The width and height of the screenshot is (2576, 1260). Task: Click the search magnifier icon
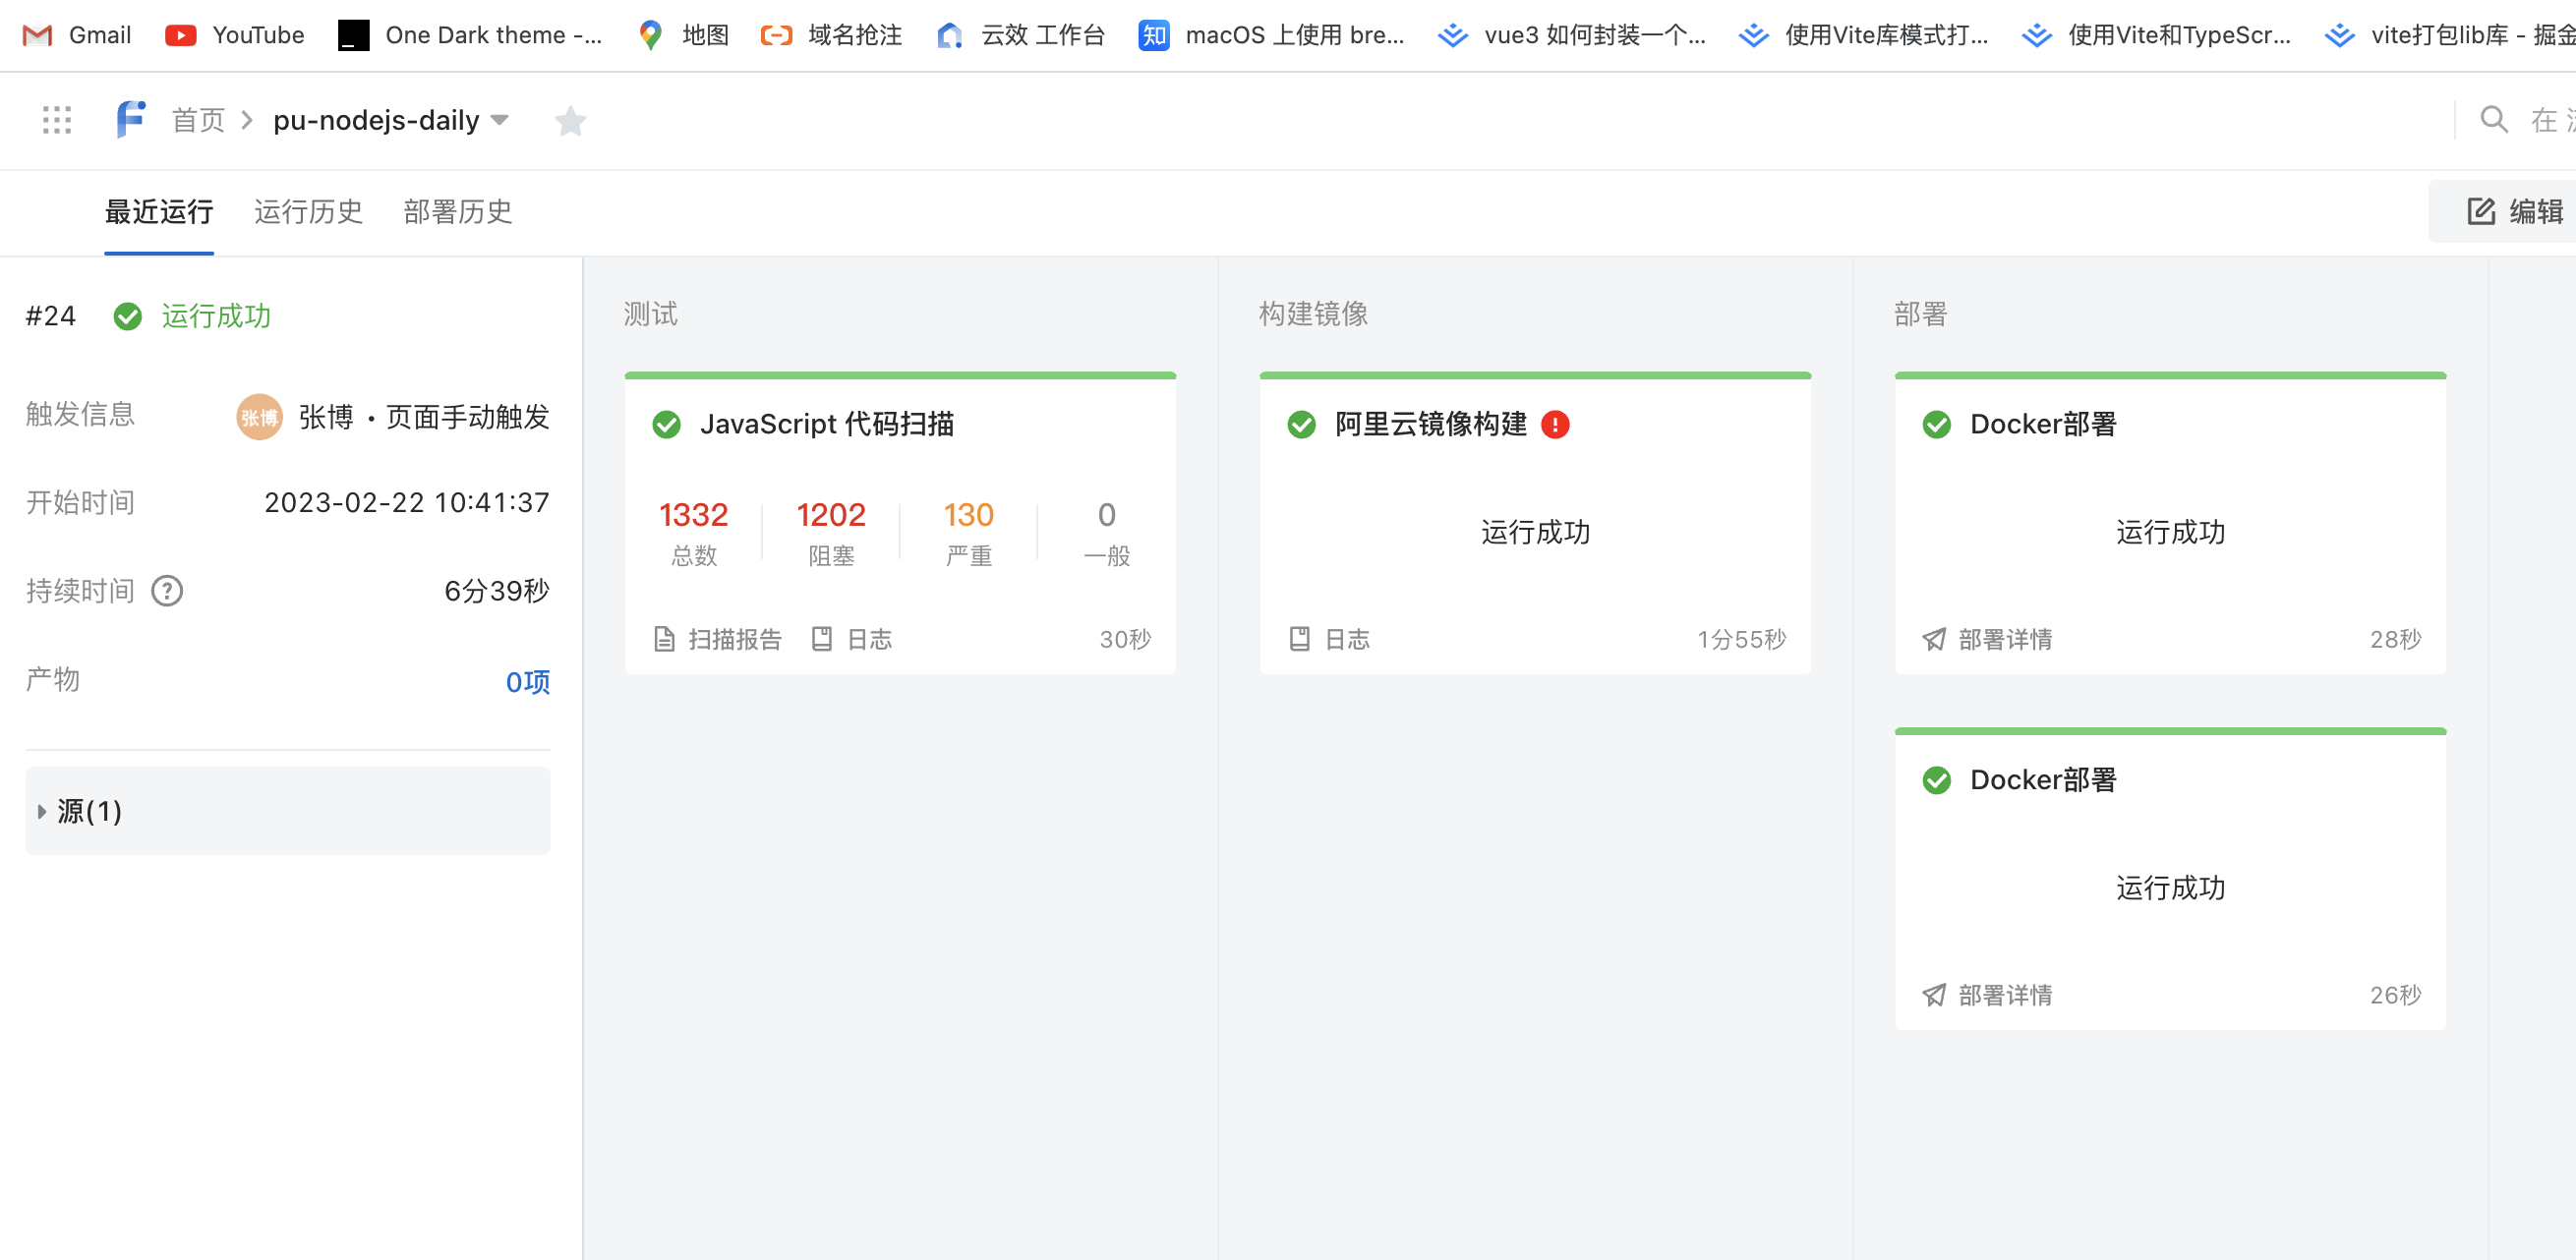pyautogui.click(x=2493, y=120)
